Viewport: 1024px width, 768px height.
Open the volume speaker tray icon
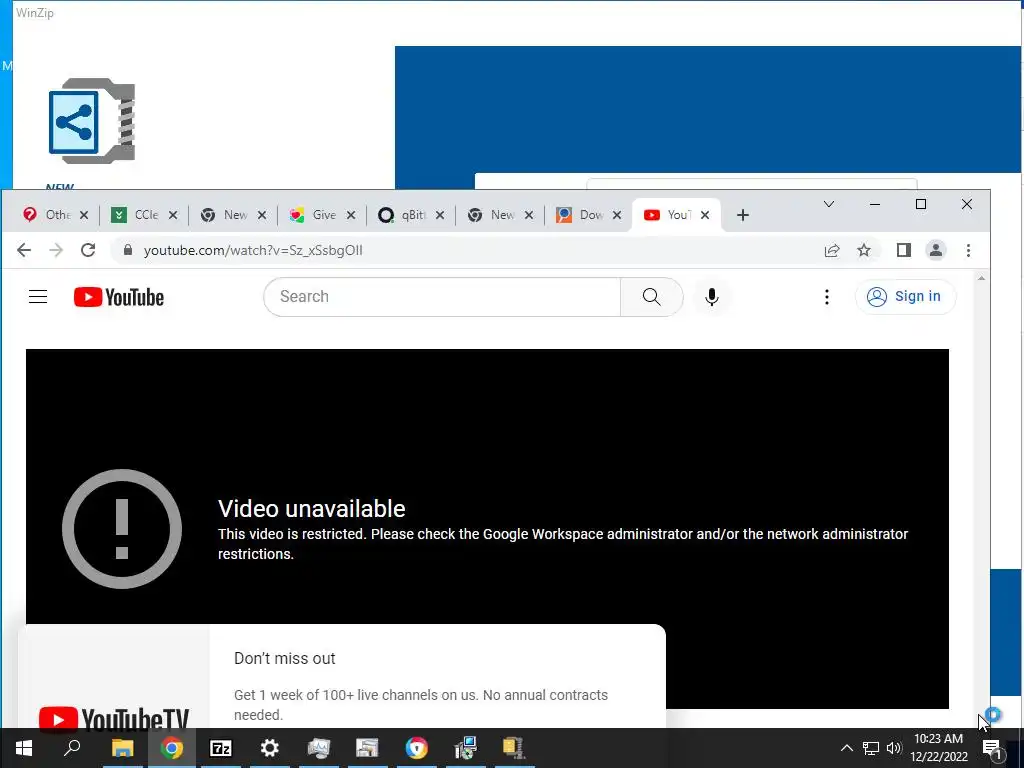pos(894,748)
